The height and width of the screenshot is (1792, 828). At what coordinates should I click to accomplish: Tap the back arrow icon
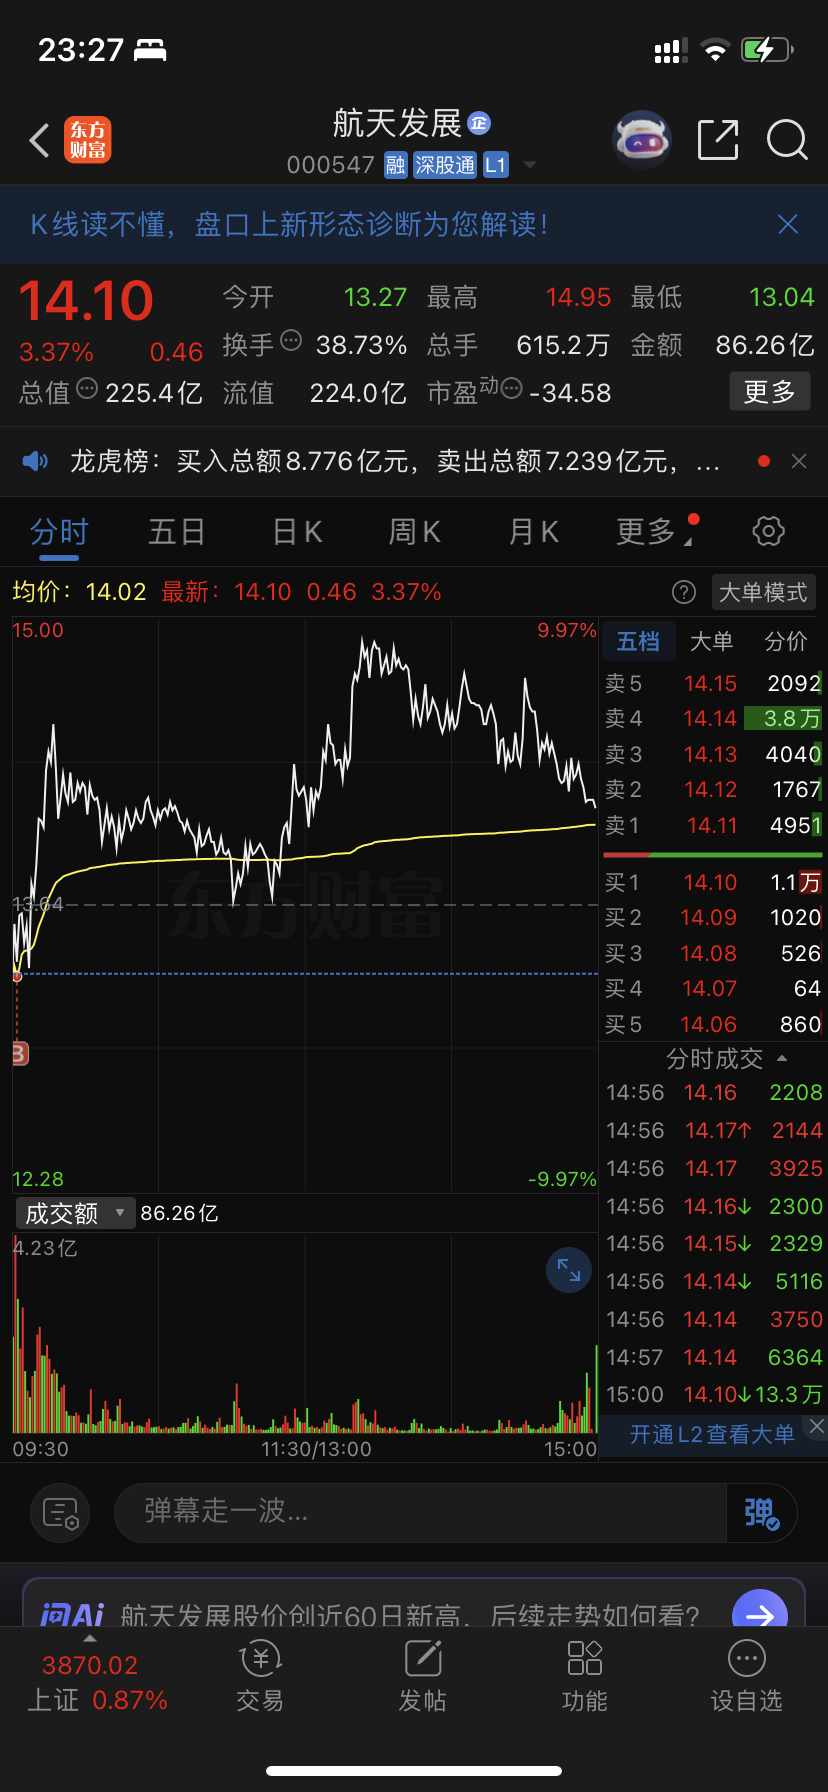click(40, 141)
